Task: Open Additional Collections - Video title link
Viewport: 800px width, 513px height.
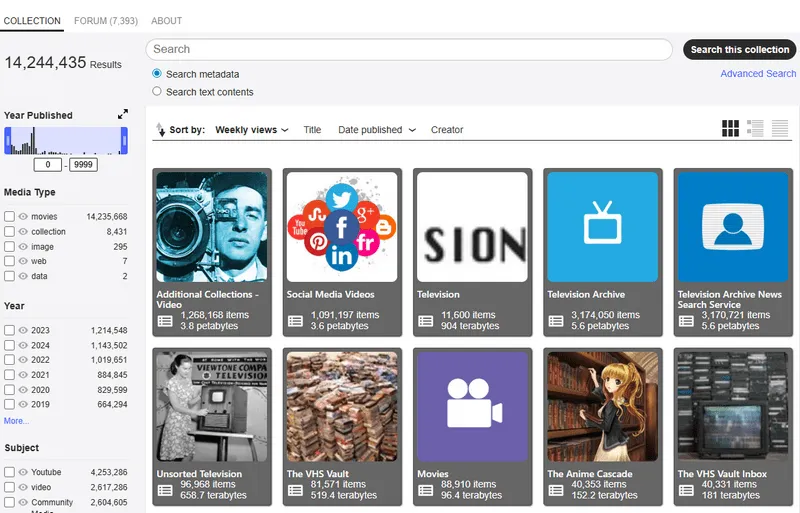Action: coord(208,299)
